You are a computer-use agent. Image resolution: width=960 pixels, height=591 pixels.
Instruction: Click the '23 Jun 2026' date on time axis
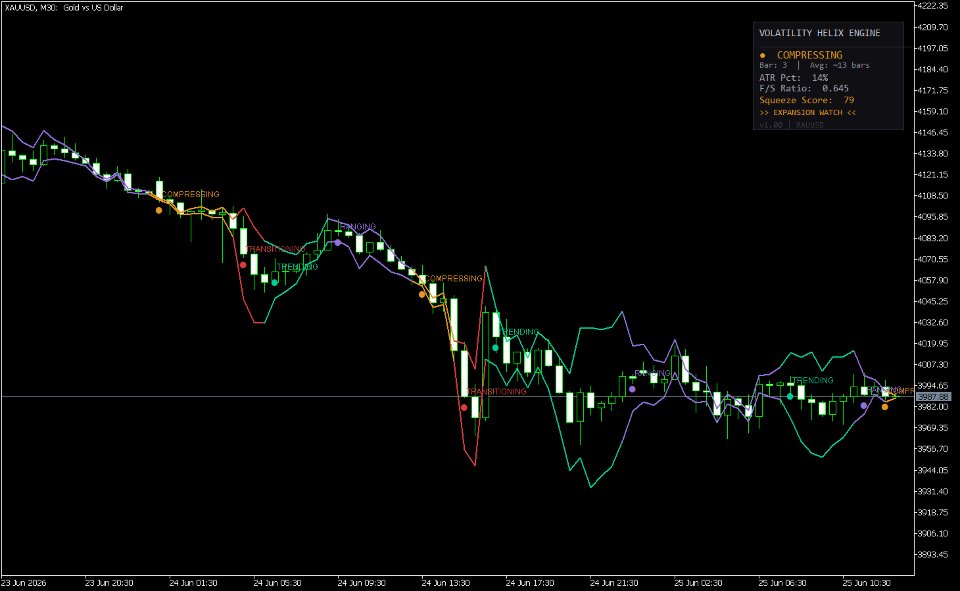pos(24,583)
